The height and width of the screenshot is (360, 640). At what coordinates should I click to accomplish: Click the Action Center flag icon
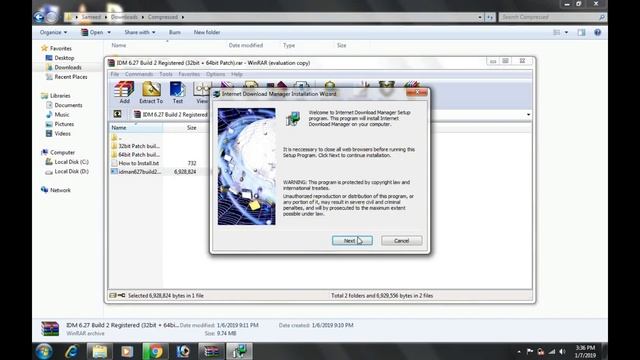point(530,351)
